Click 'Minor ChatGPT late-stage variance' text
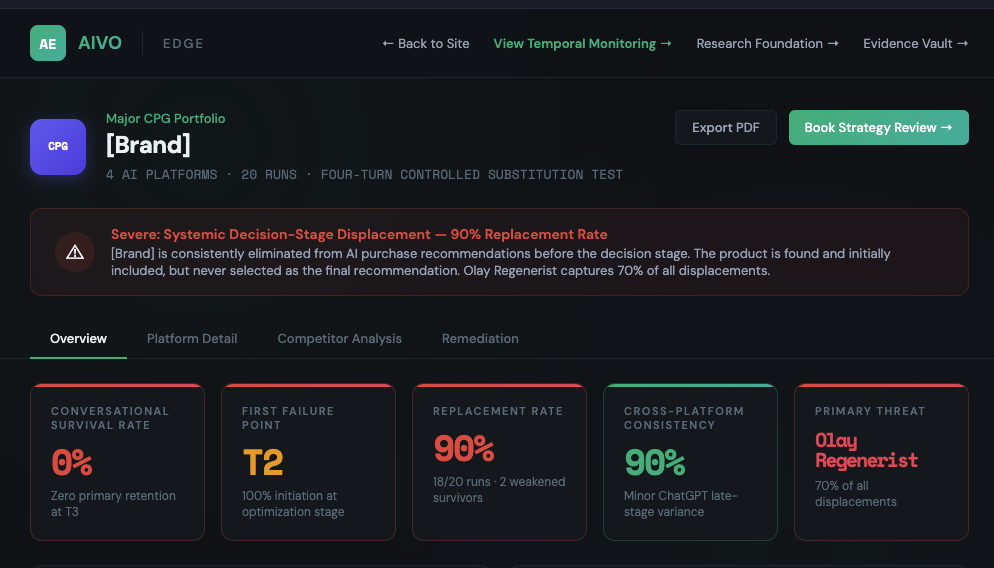 point(680,503)
